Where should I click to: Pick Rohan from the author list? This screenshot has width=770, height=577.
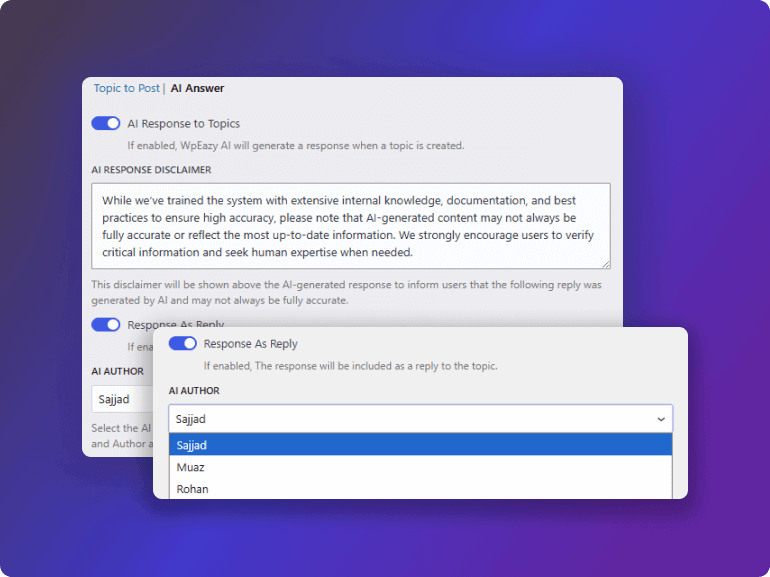pyautogui.click(x=192, y=489)
